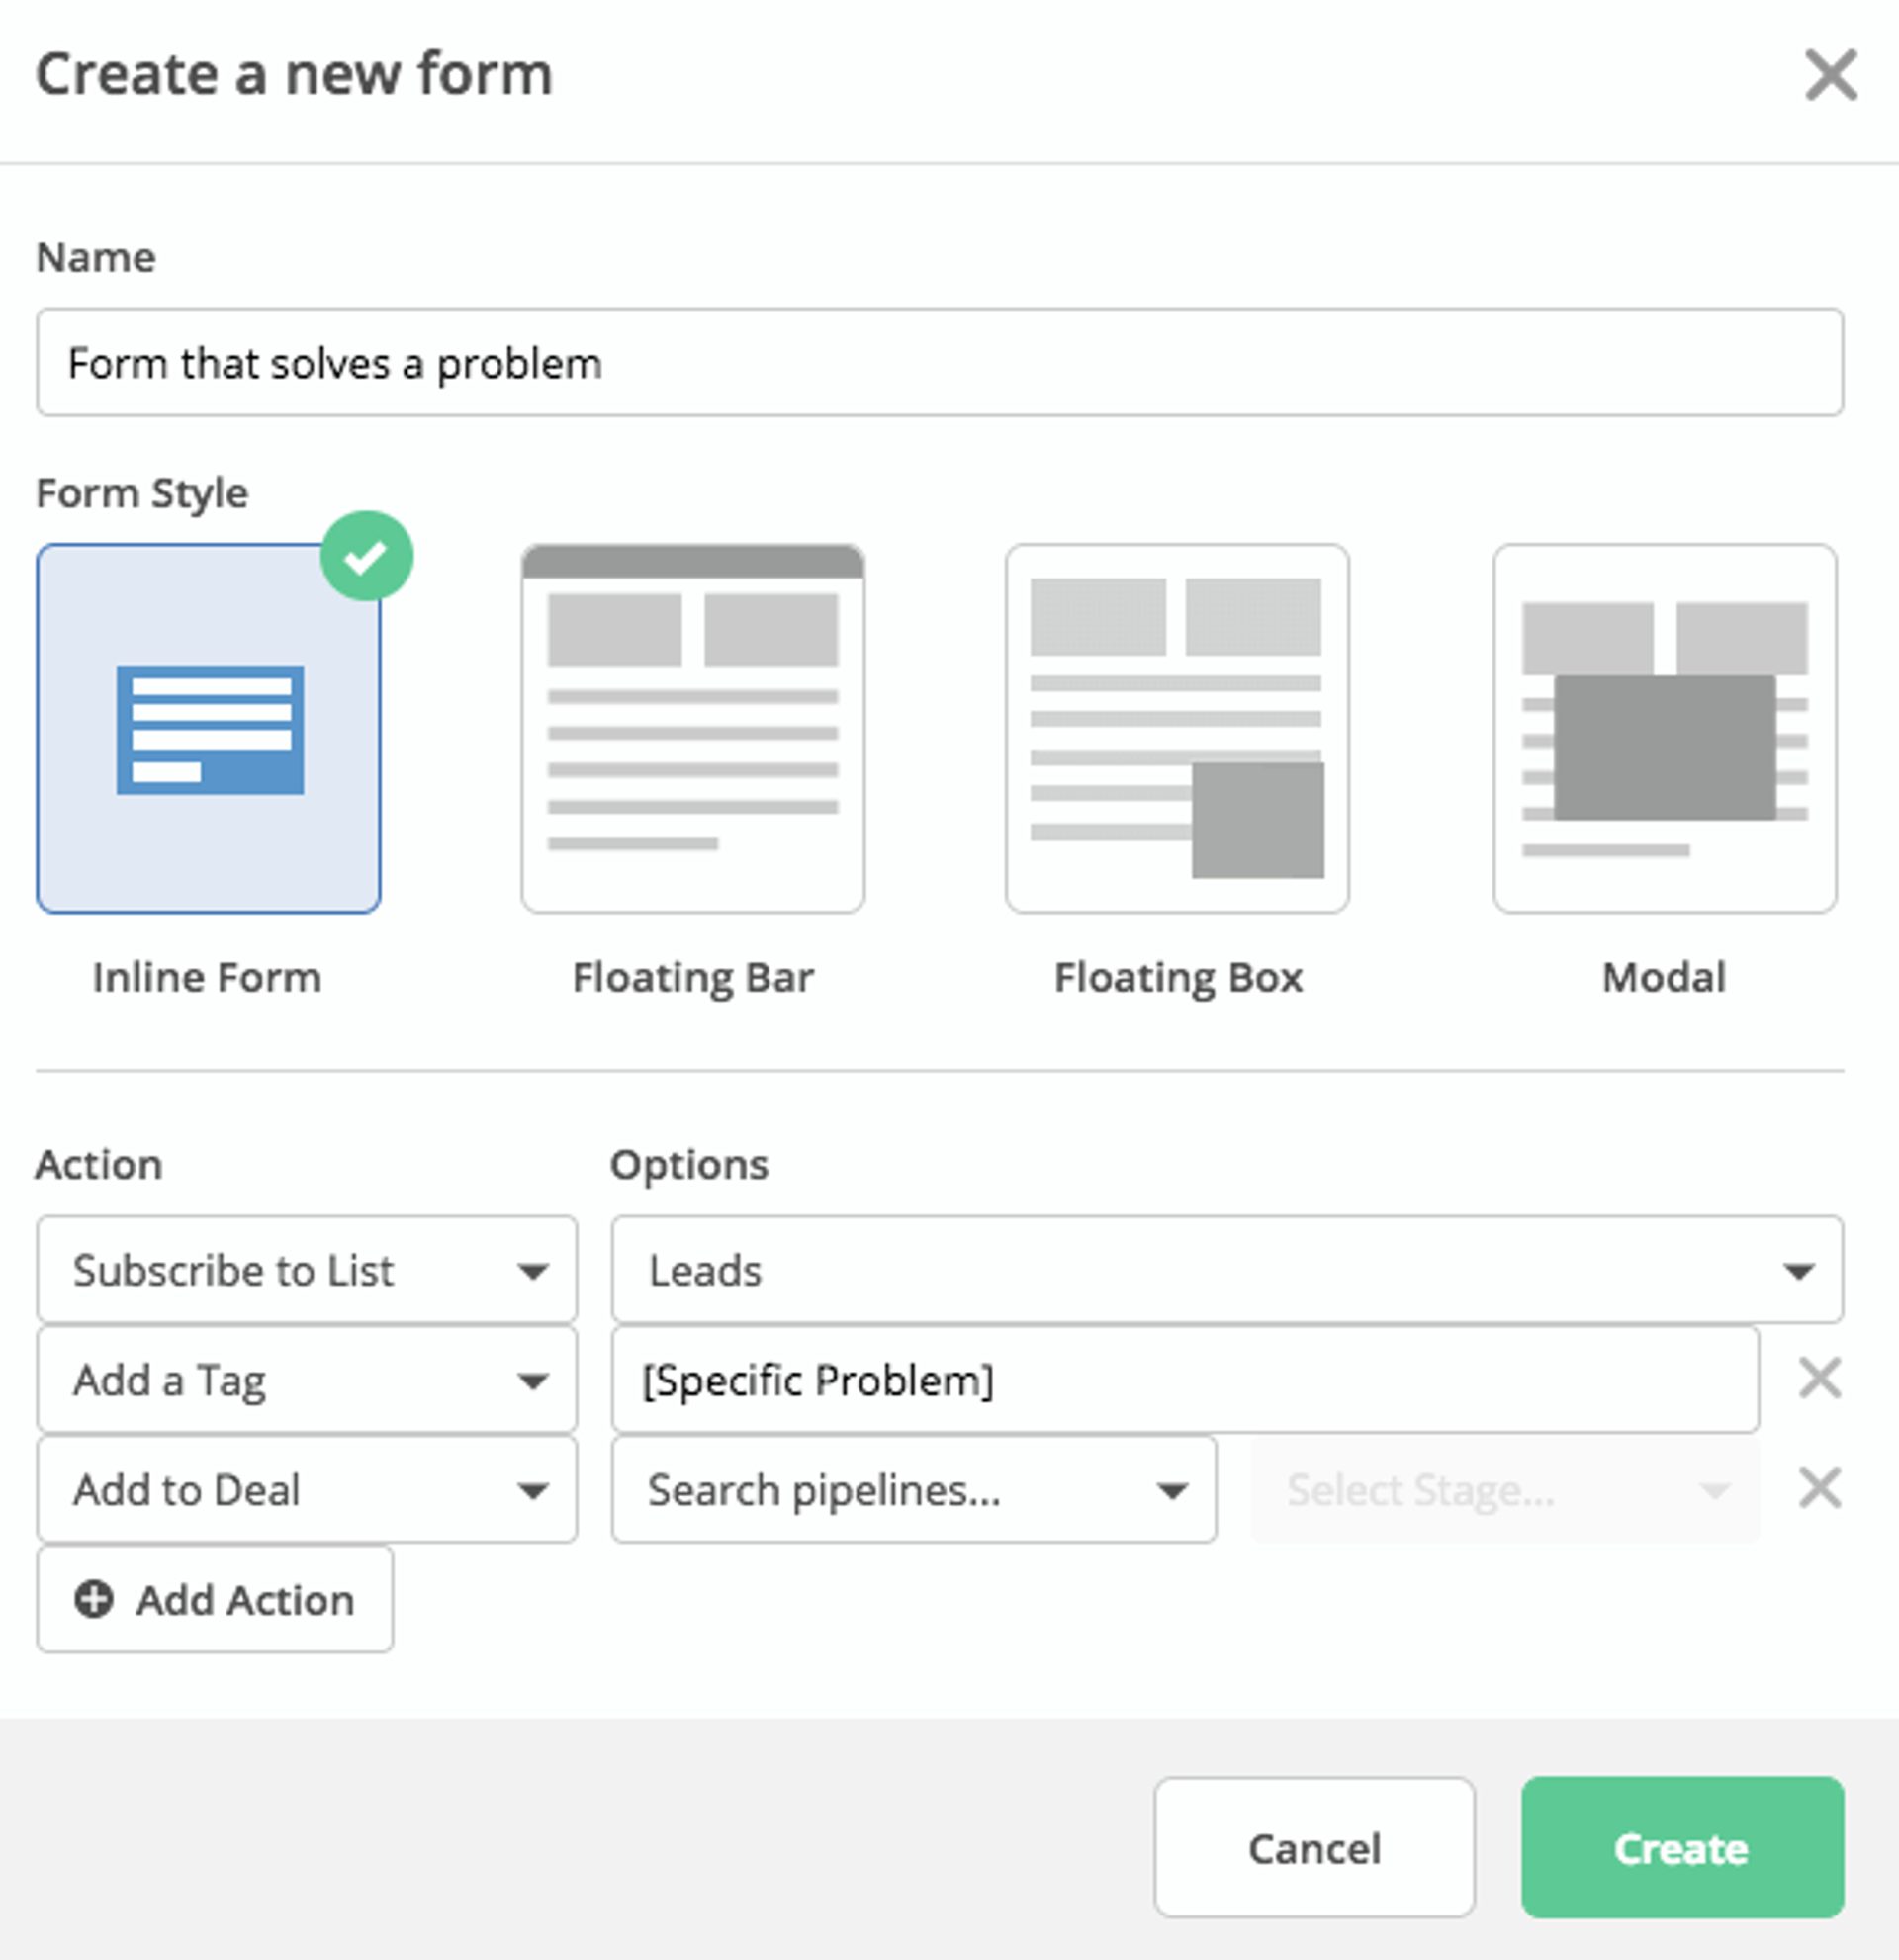
Task: Remove the Specific Problem tag action
Action: coord(1821,1380)
